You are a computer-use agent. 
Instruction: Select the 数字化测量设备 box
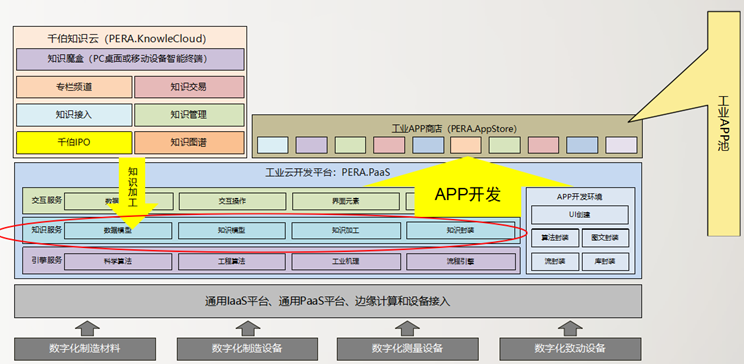pos(408,349)
